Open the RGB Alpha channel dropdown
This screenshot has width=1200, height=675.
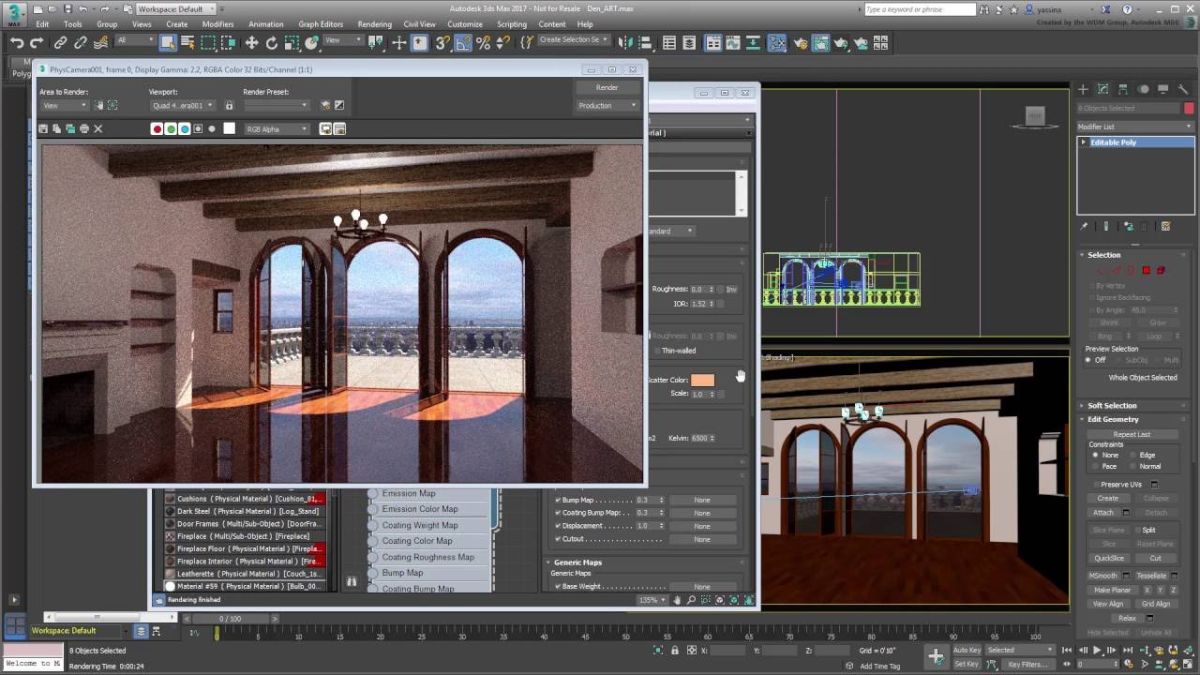click(275, 129)
